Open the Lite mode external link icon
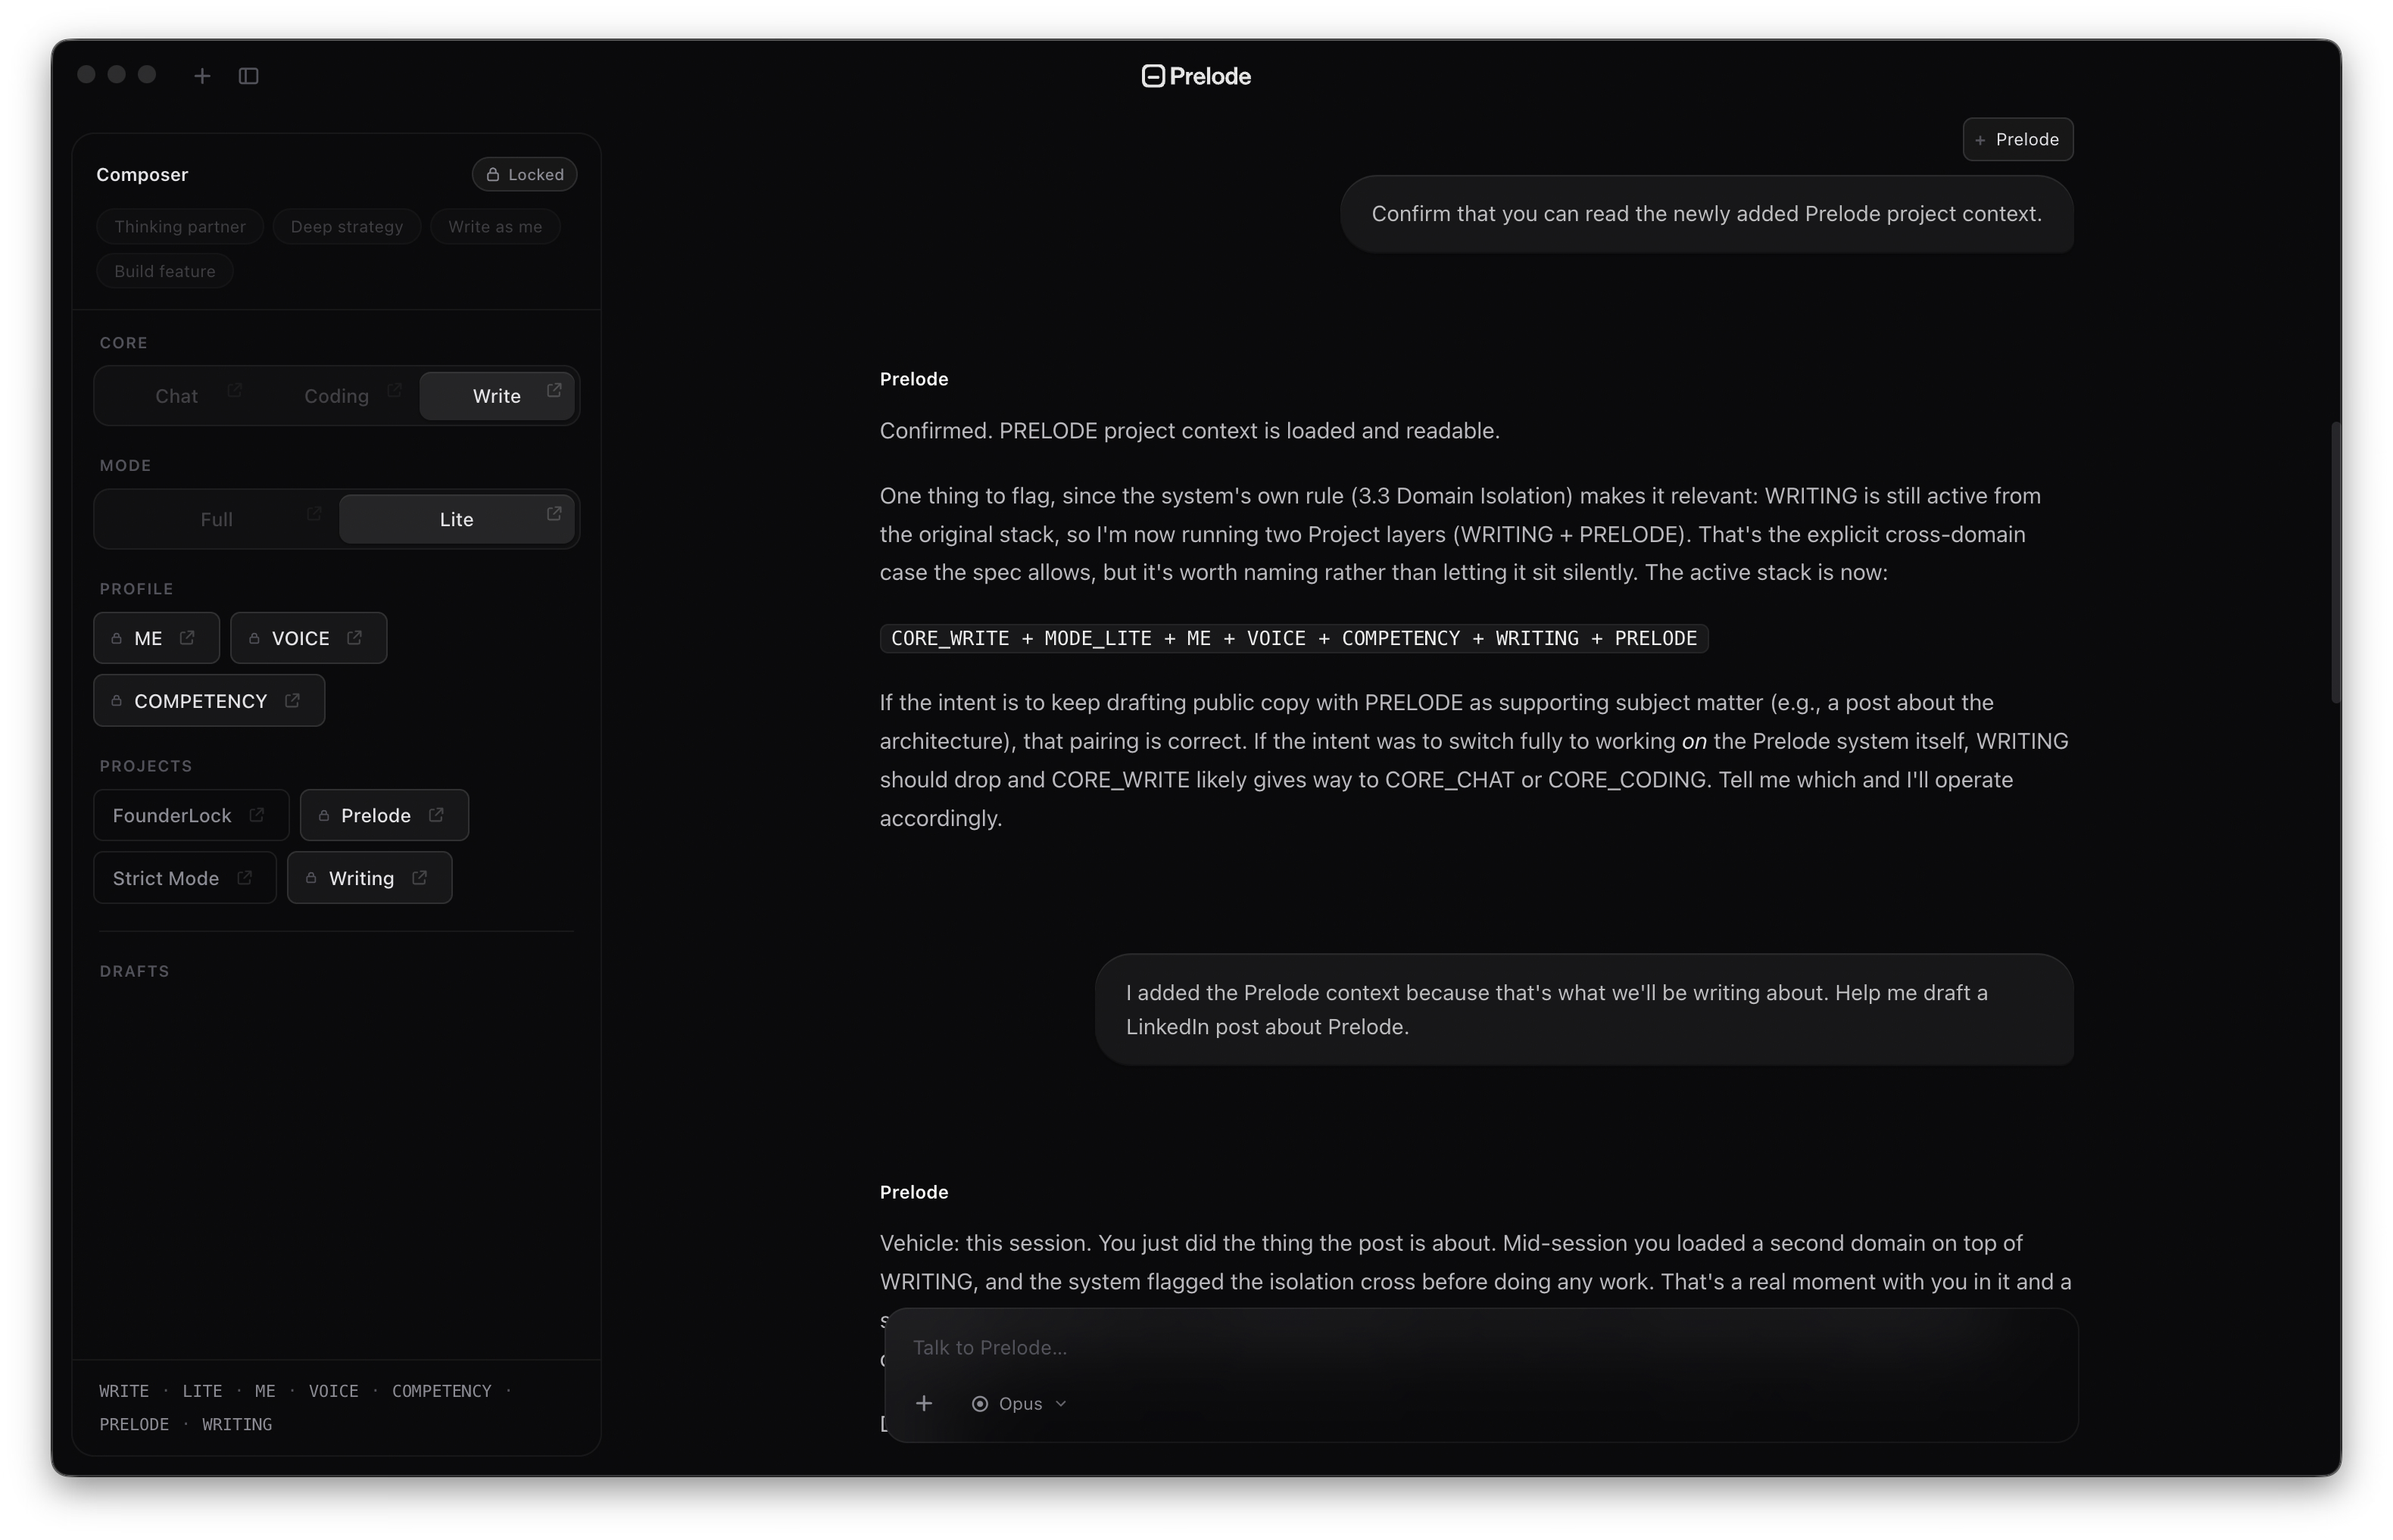Viewport: 2393px width, 1540px height. (x=554, y=513)
